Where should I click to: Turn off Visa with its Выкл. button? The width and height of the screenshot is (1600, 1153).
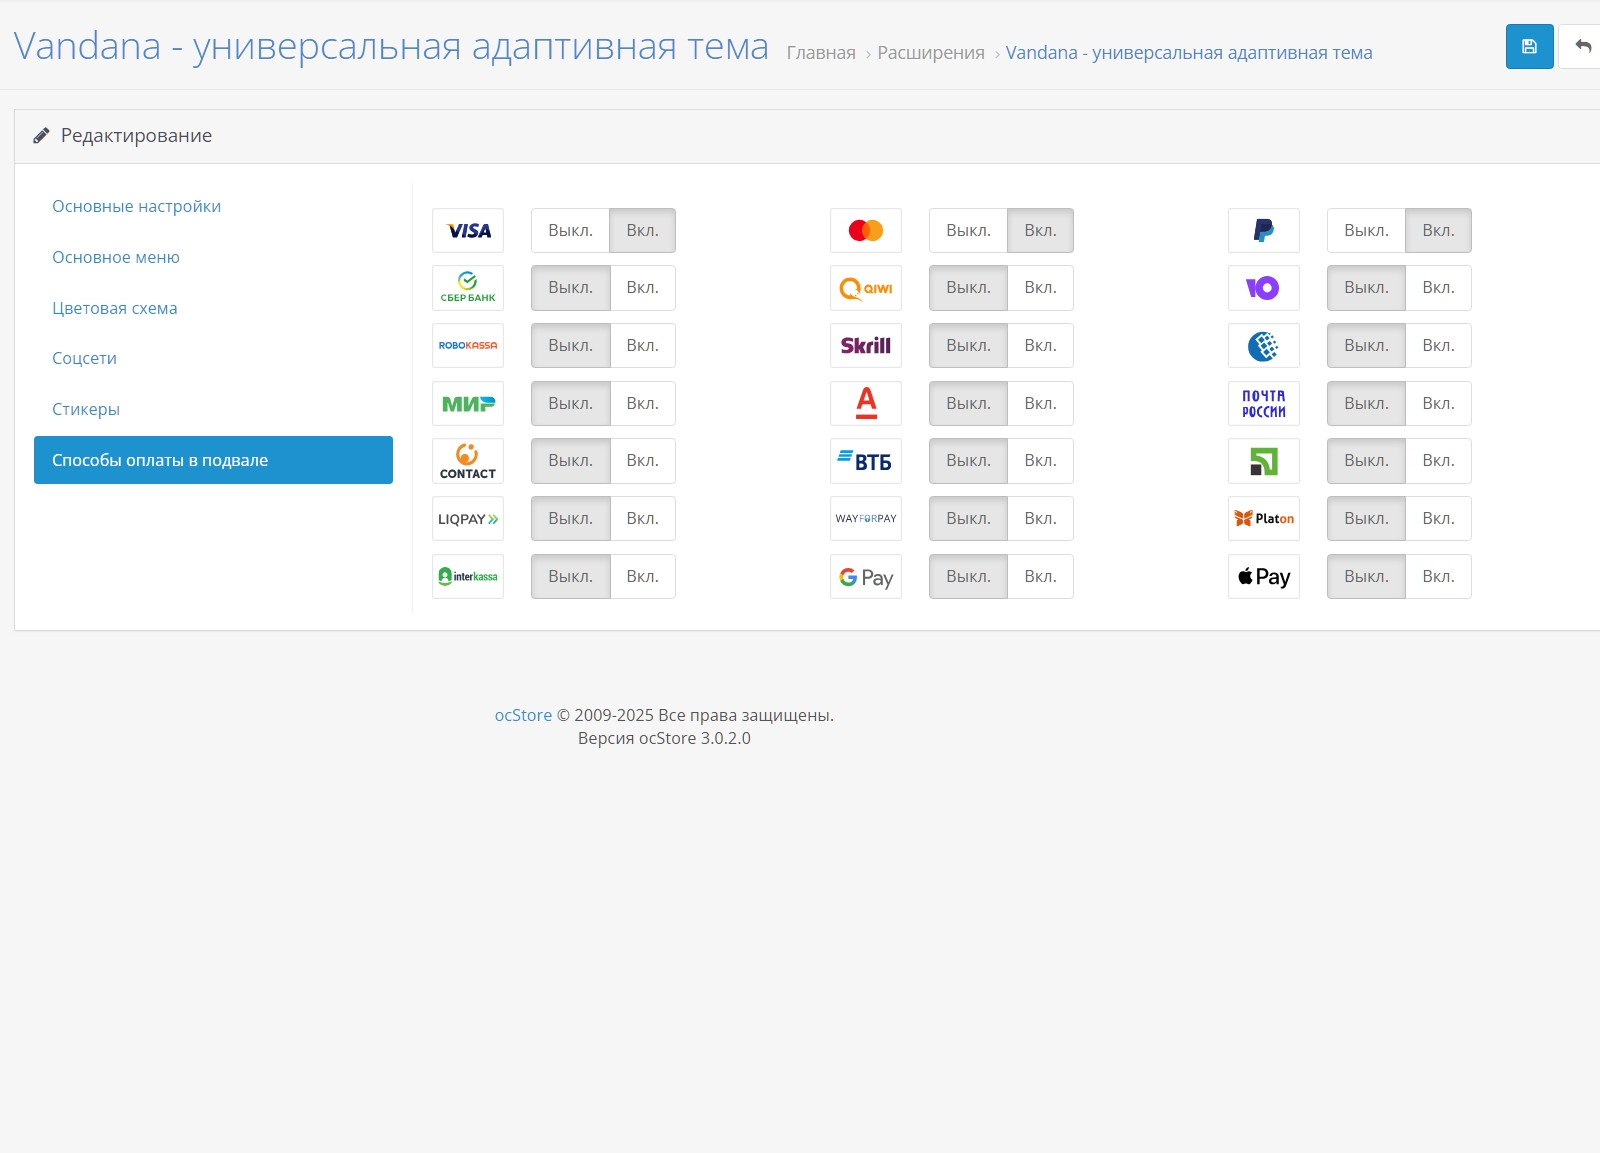pyautogui.click(x=570, y=231)
